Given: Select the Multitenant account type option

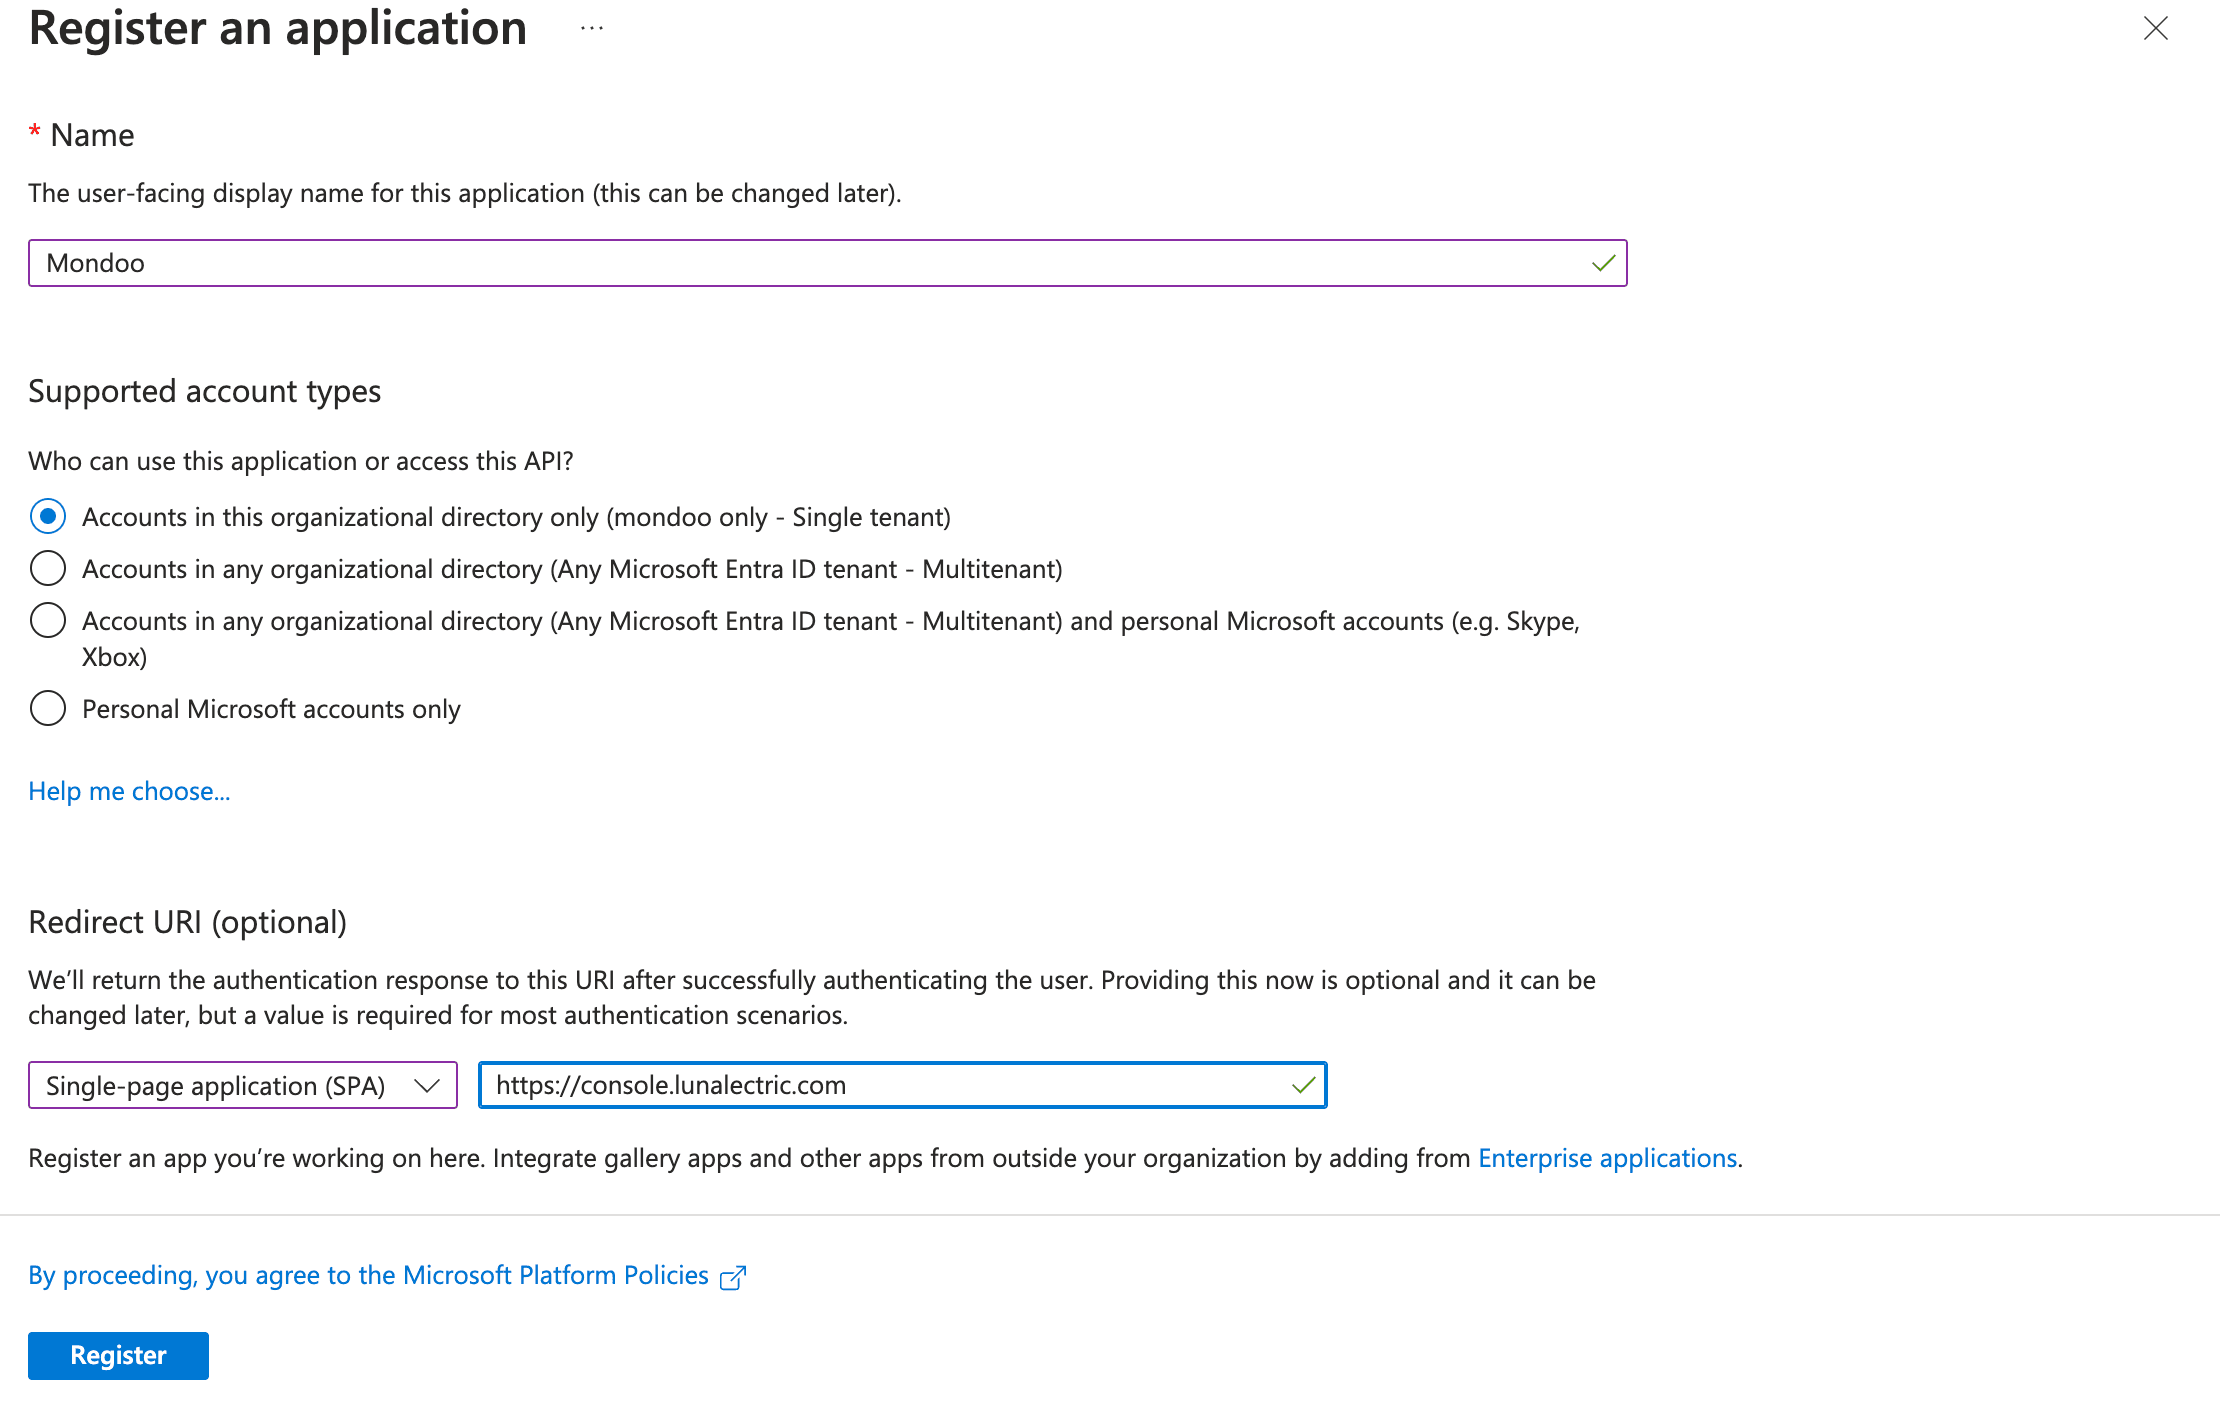Looking at the screenshot, I should 47,568.
